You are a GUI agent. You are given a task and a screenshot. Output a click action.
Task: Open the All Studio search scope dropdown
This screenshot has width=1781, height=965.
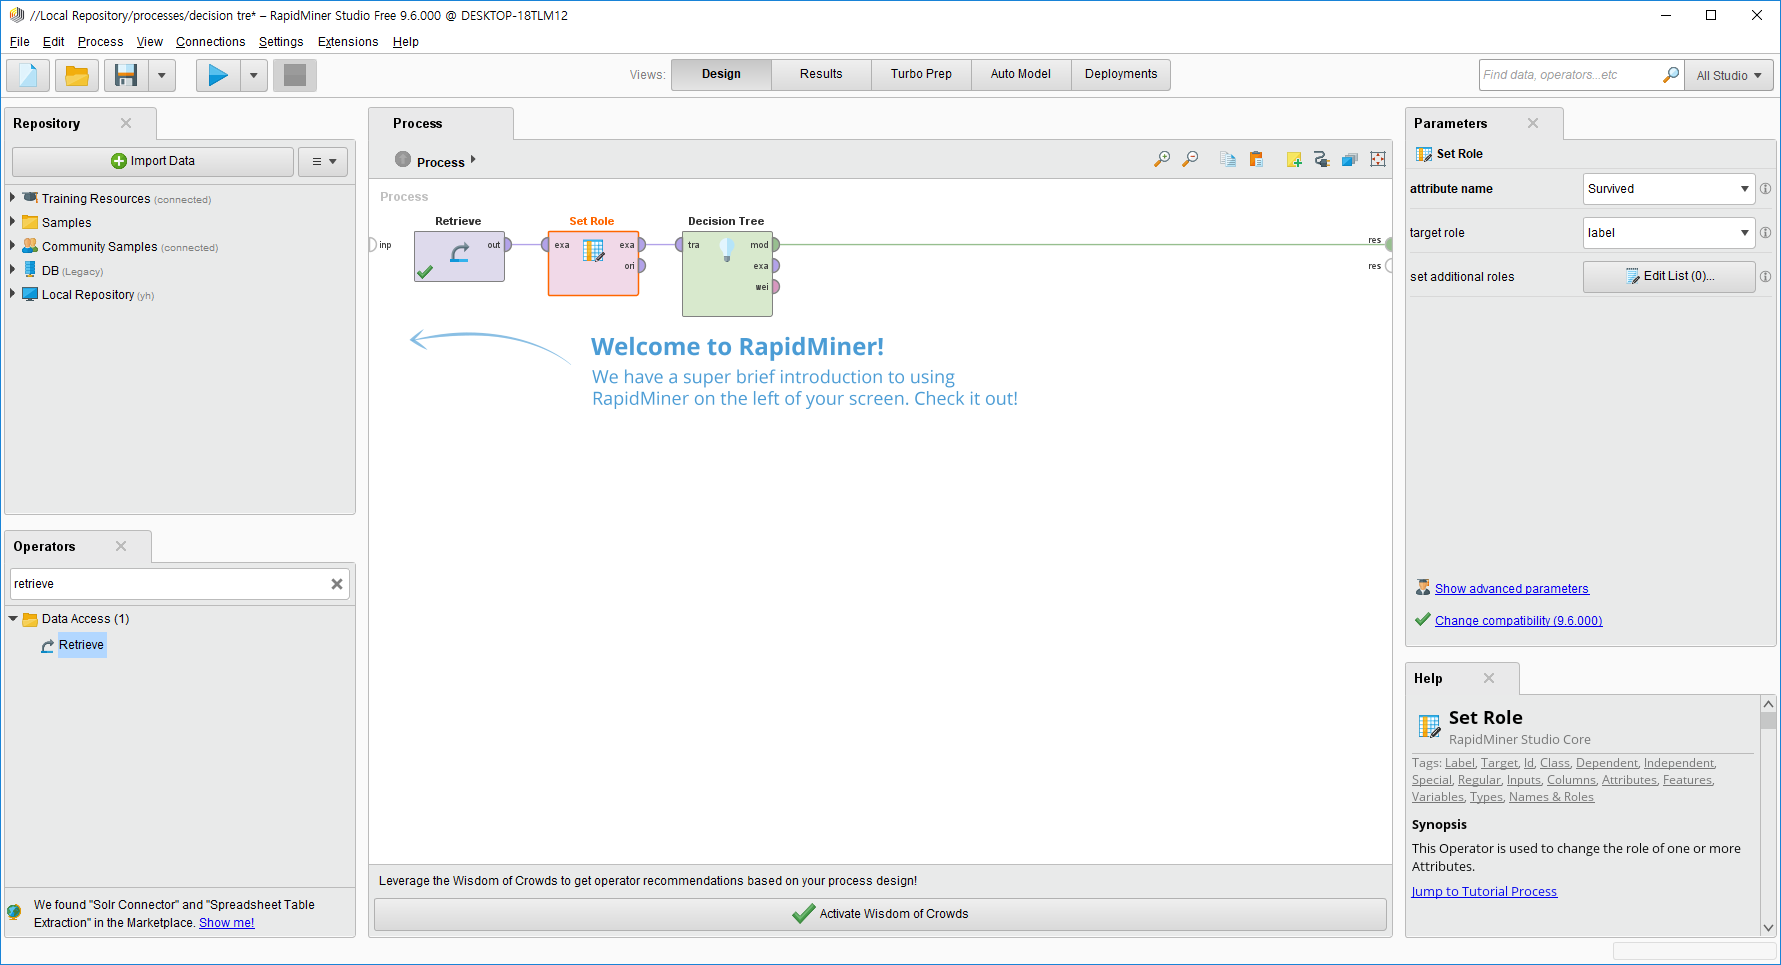(x=1729, y=75)
